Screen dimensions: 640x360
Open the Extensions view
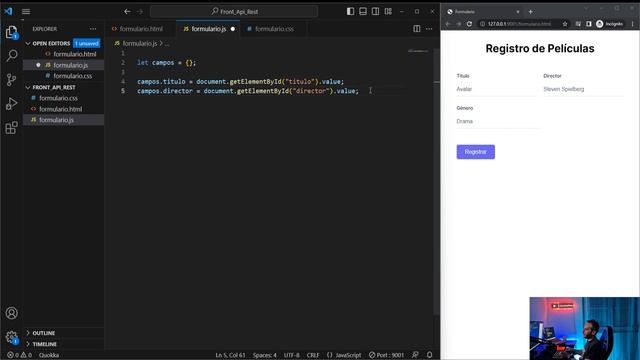point(11,128)
